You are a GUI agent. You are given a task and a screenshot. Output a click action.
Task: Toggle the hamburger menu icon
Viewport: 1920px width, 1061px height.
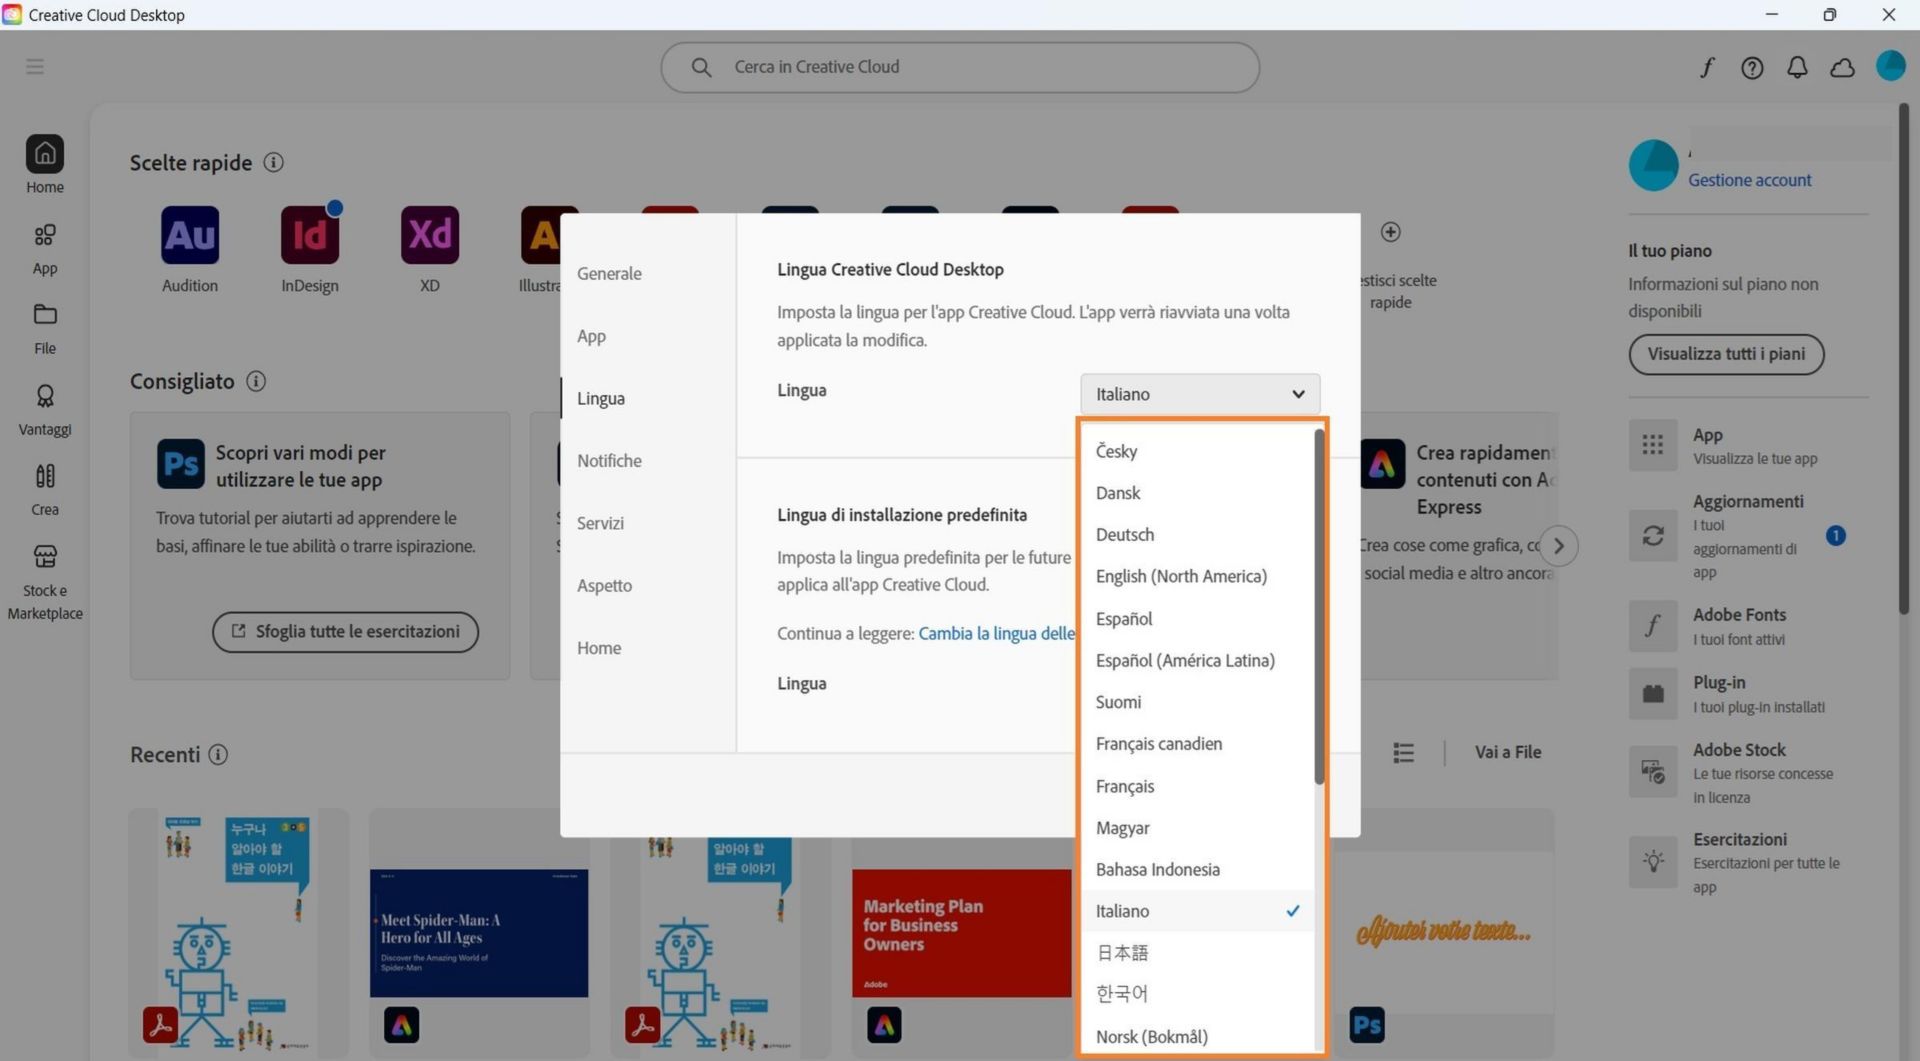pos(35,67)
